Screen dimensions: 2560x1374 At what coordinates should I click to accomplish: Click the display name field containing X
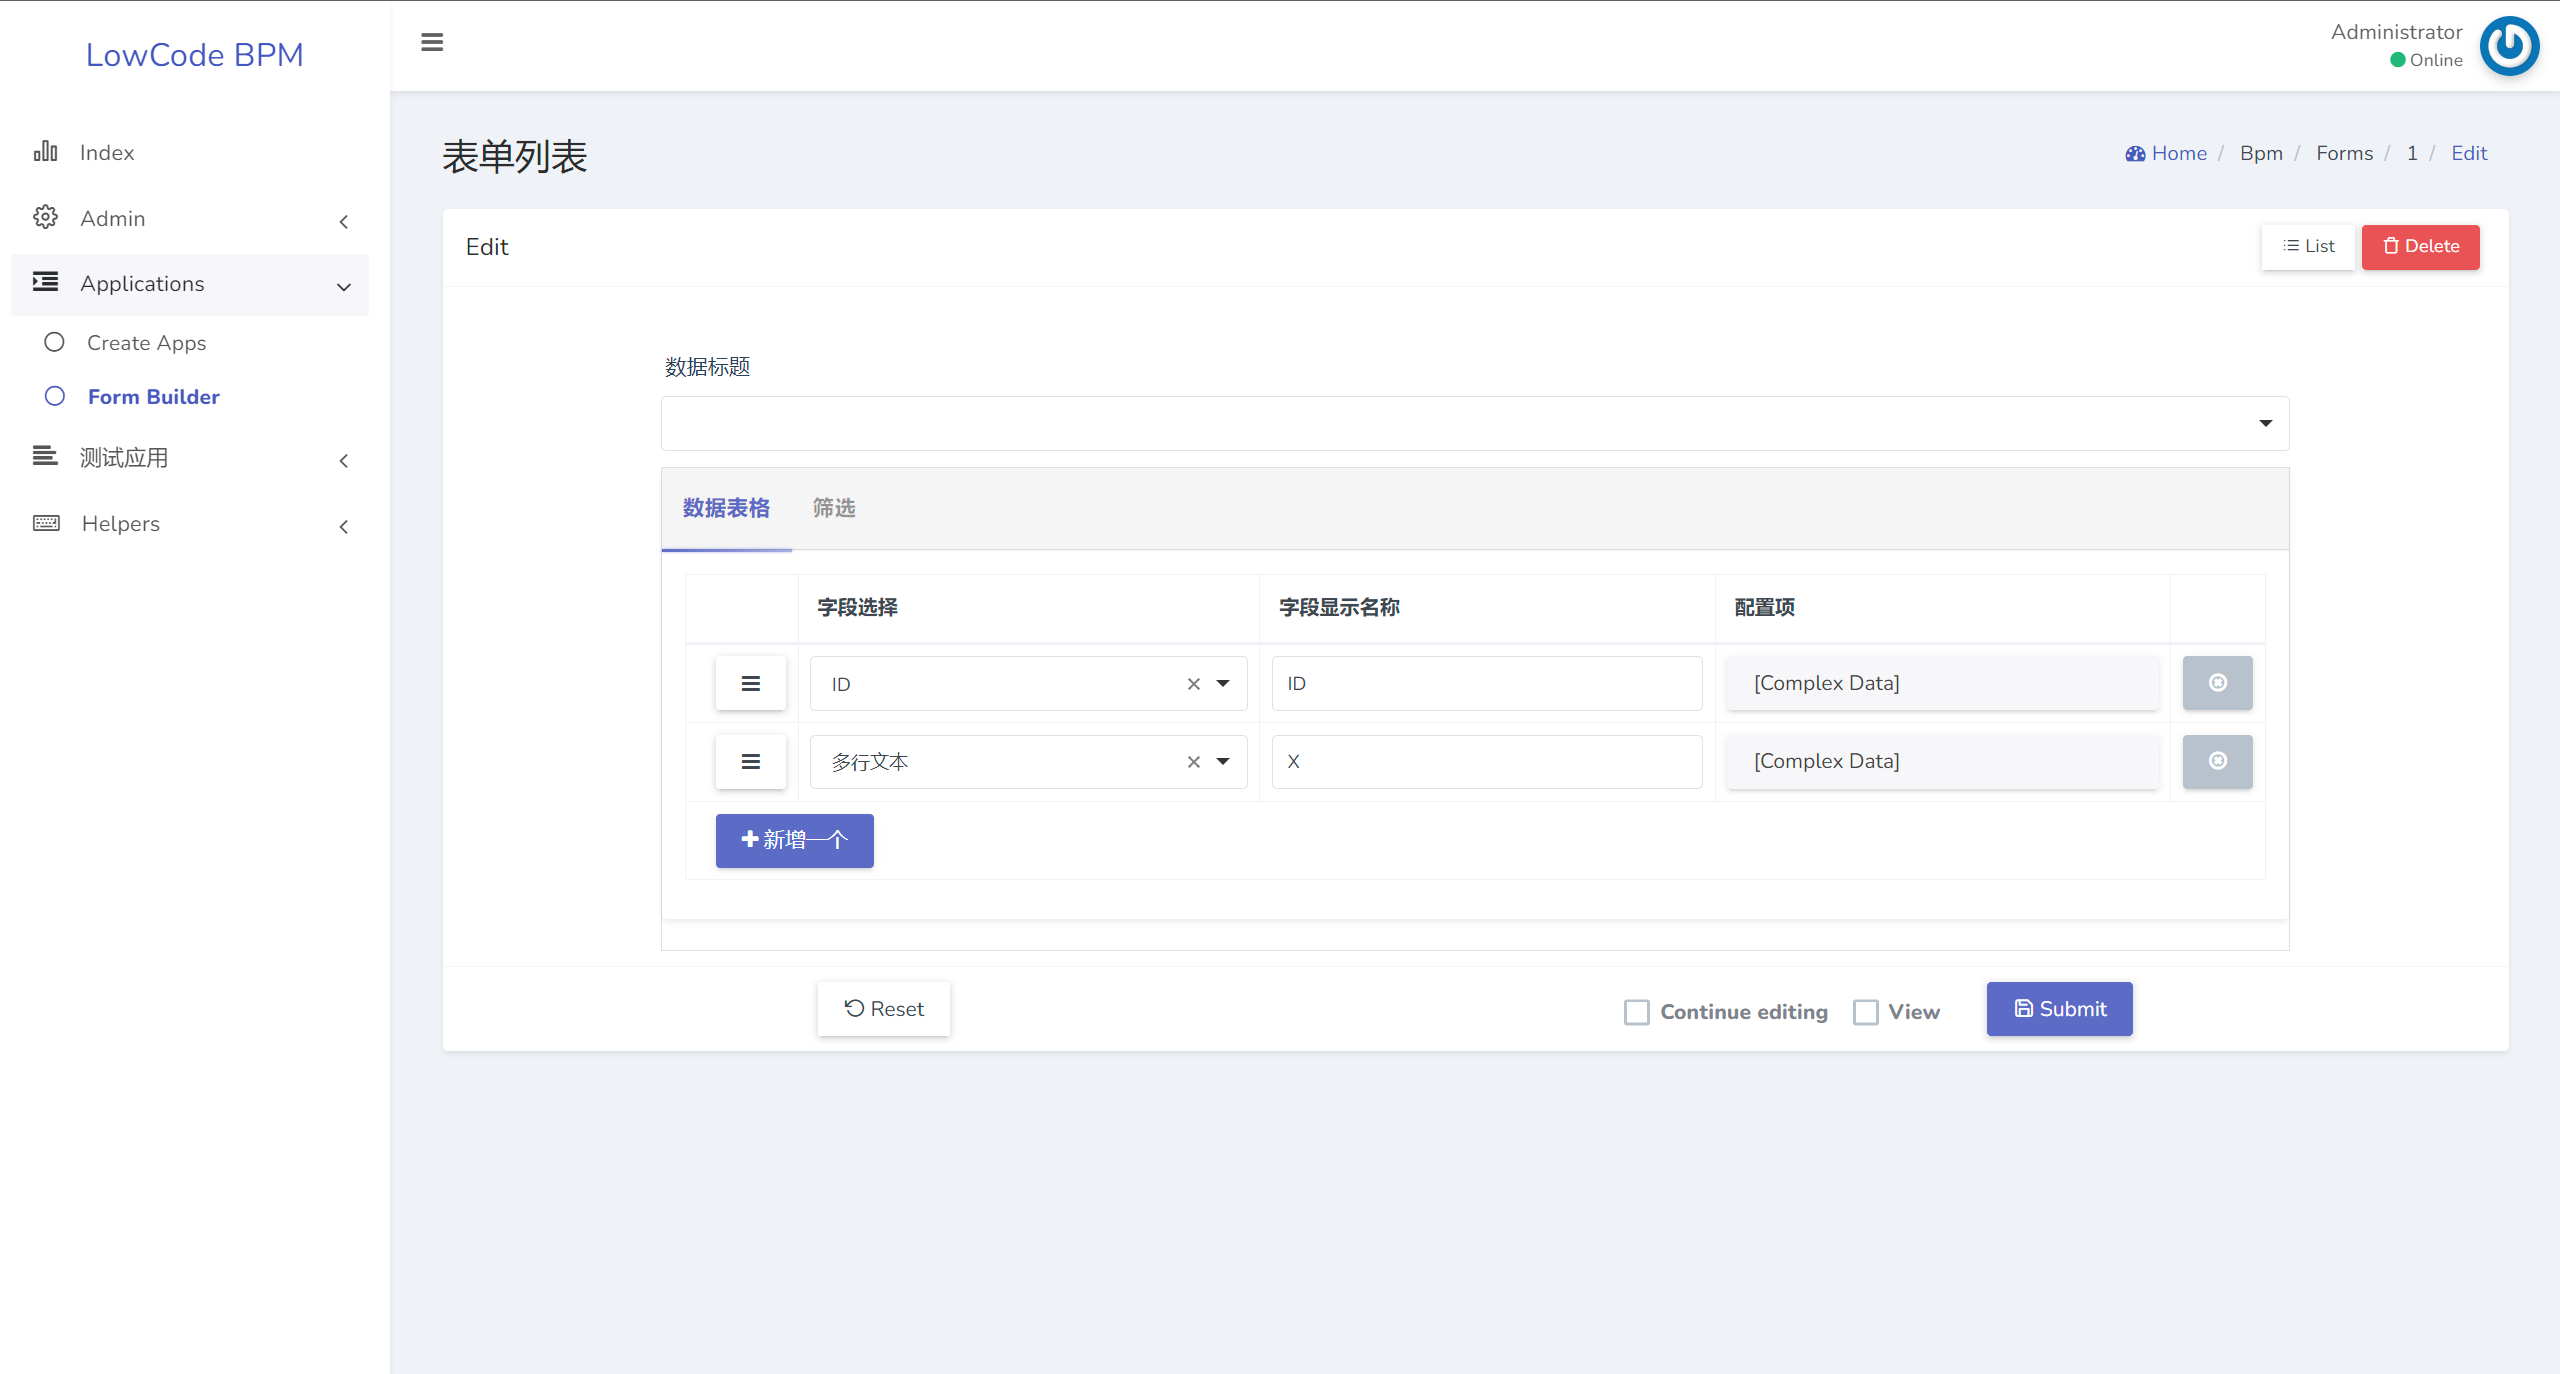click(x=1486, y=762)
